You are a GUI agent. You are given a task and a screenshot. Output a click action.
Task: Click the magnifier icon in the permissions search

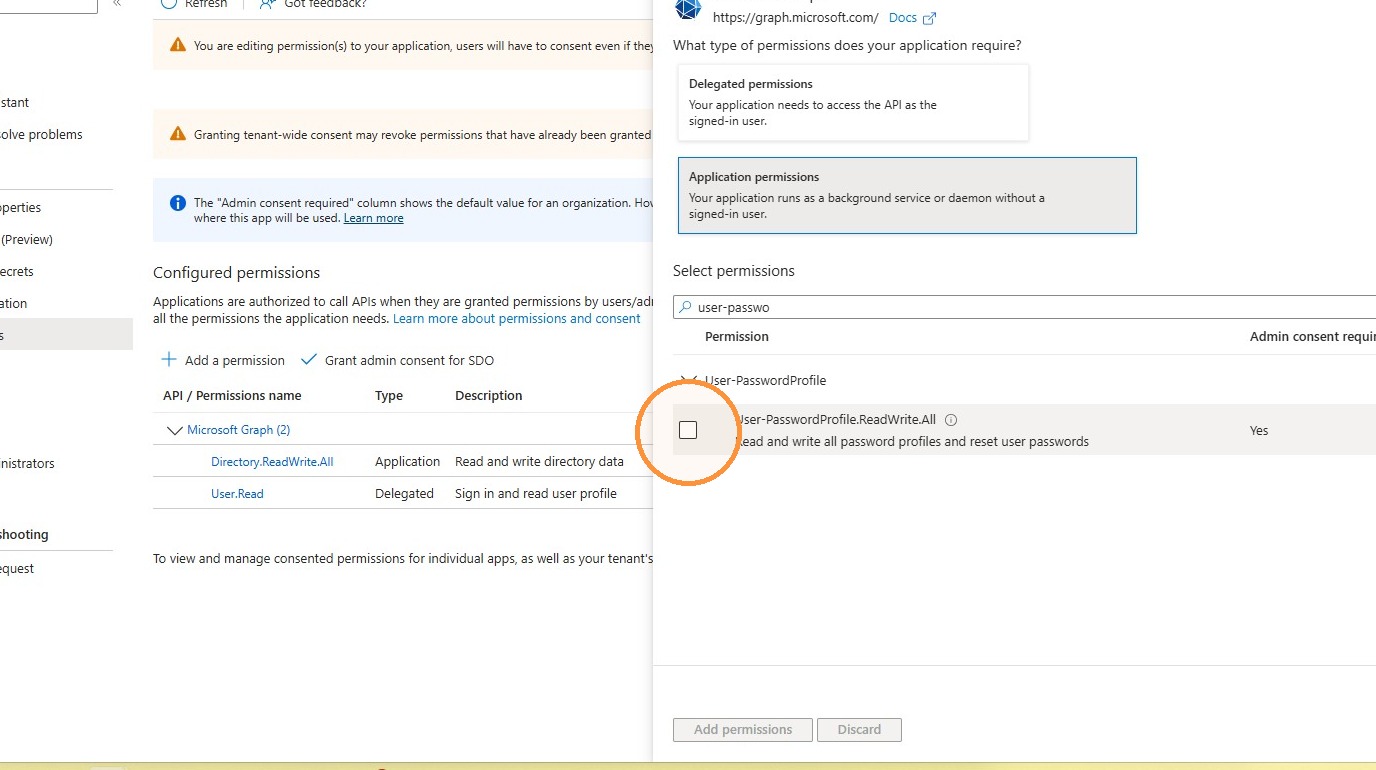point(685,307)
